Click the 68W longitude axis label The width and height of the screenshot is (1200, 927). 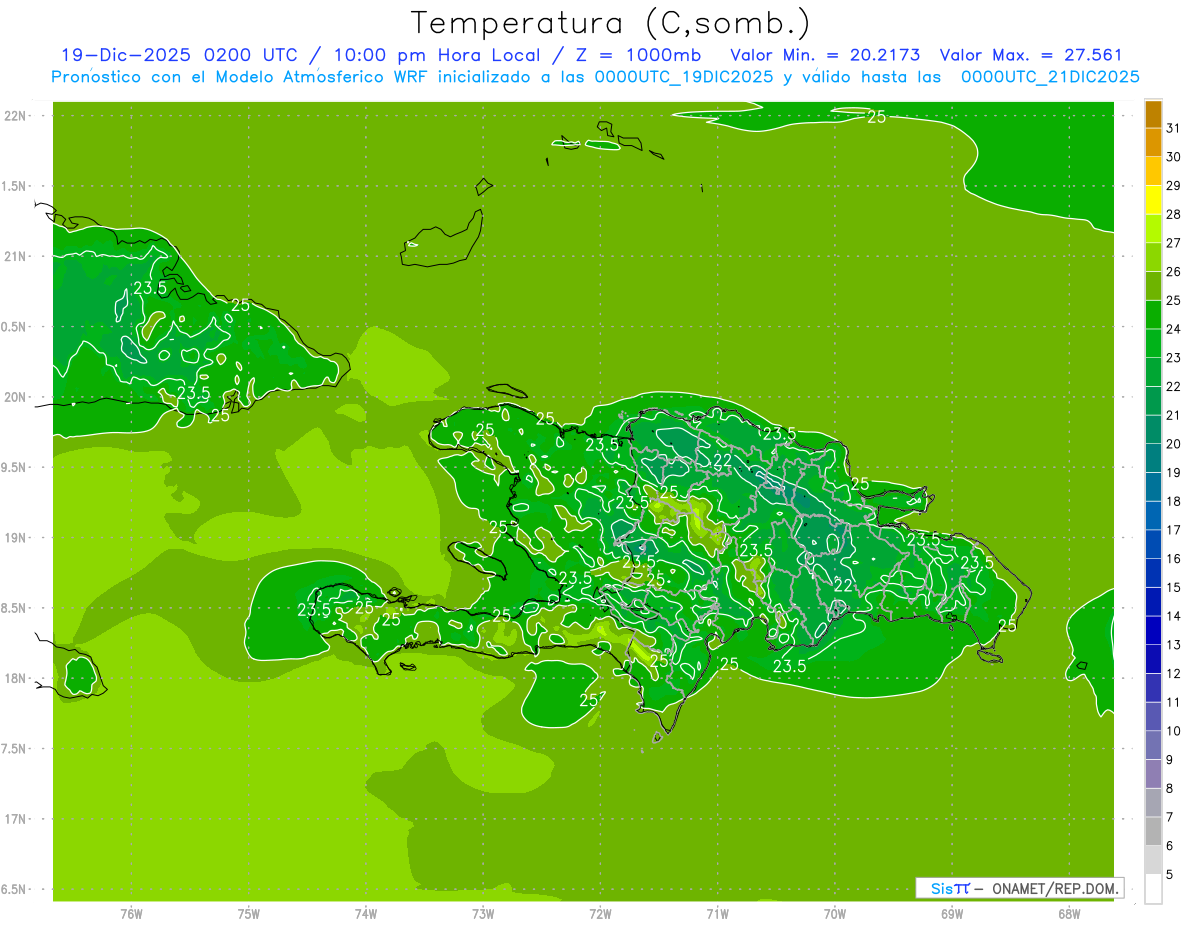[1068, 913]
